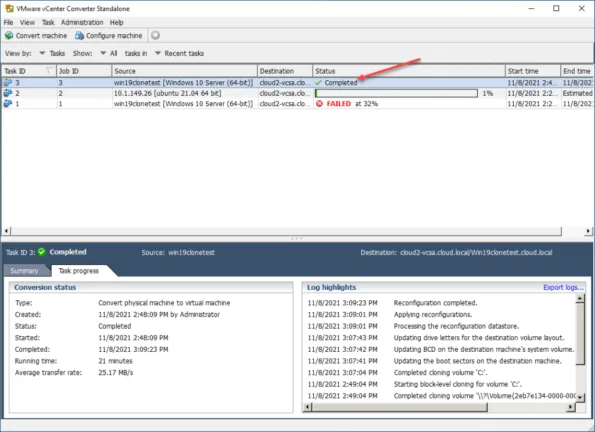This screenshot has width=595, height=432.
Task: Click the green Completed checkmark in details header
Action: [x=42, y=252]
